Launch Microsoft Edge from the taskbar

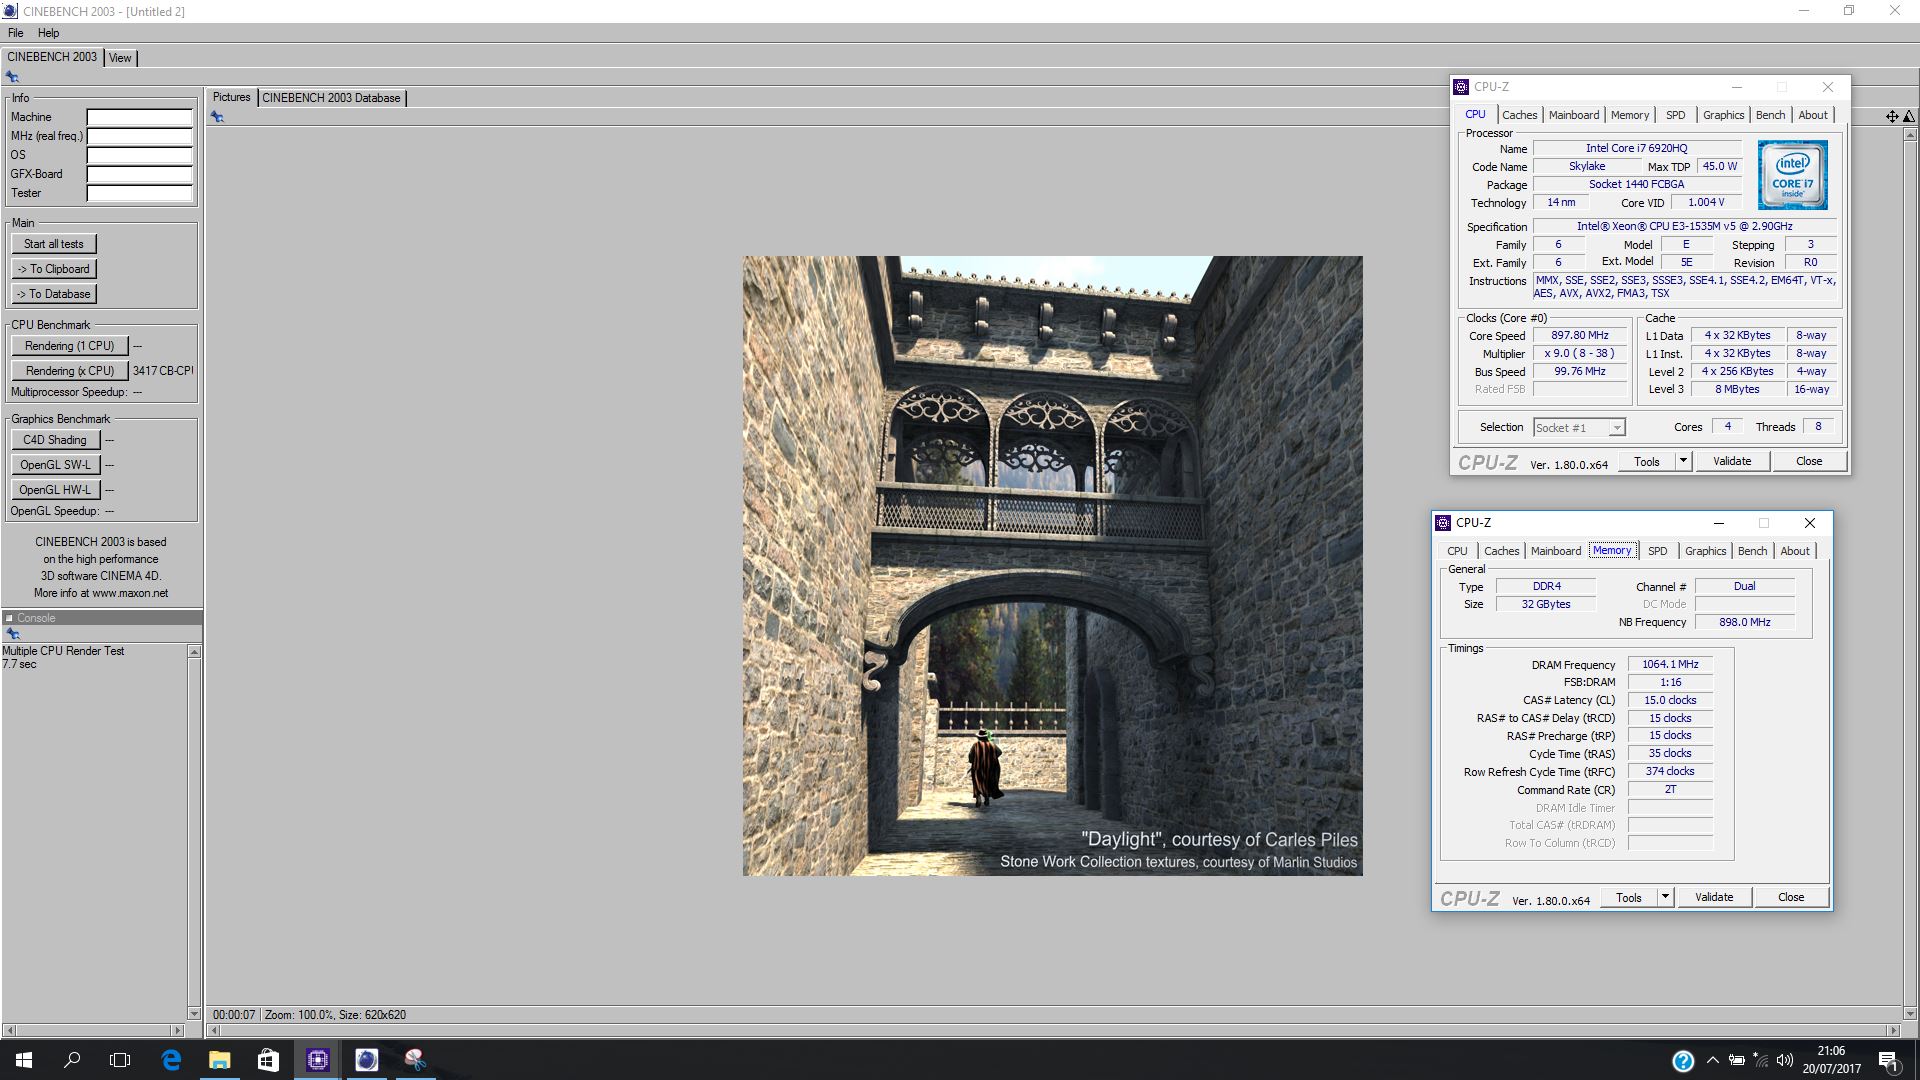171,1060
